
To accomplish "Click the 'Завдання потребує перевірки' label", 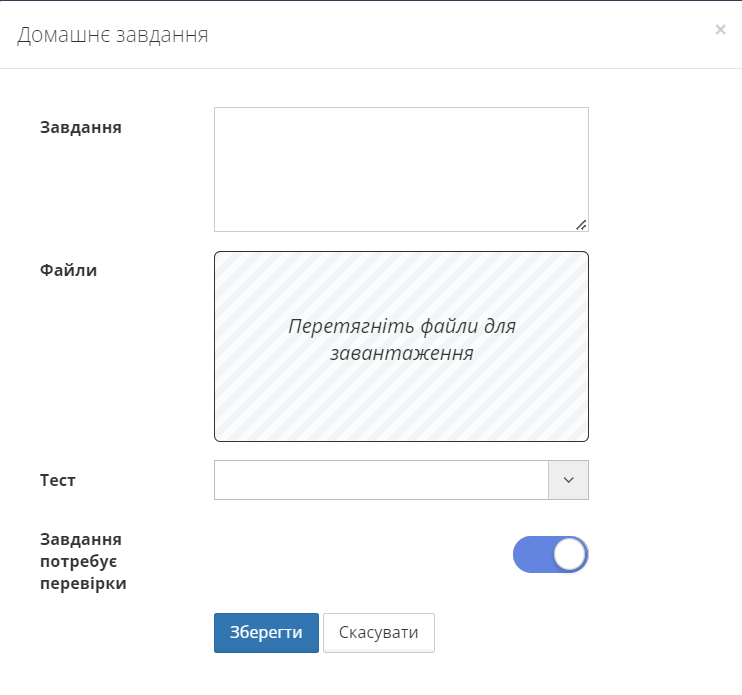I will point(84,561).
